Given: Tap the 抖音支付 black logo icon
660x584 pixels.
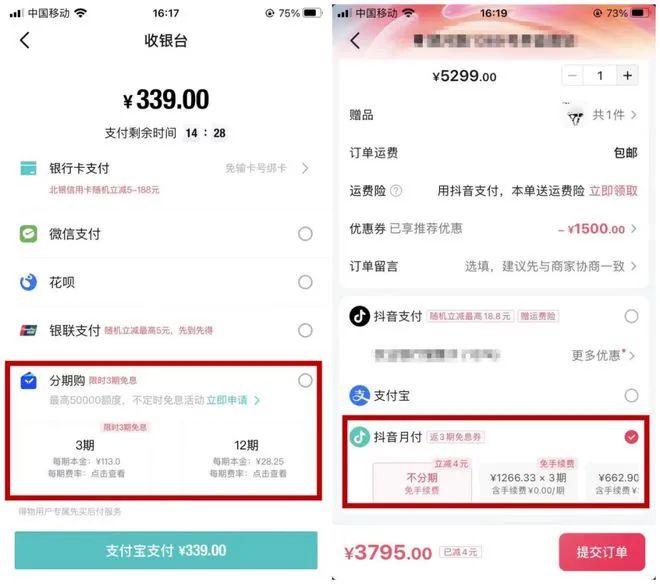Looking at the screenshot, I should (359, 316).
